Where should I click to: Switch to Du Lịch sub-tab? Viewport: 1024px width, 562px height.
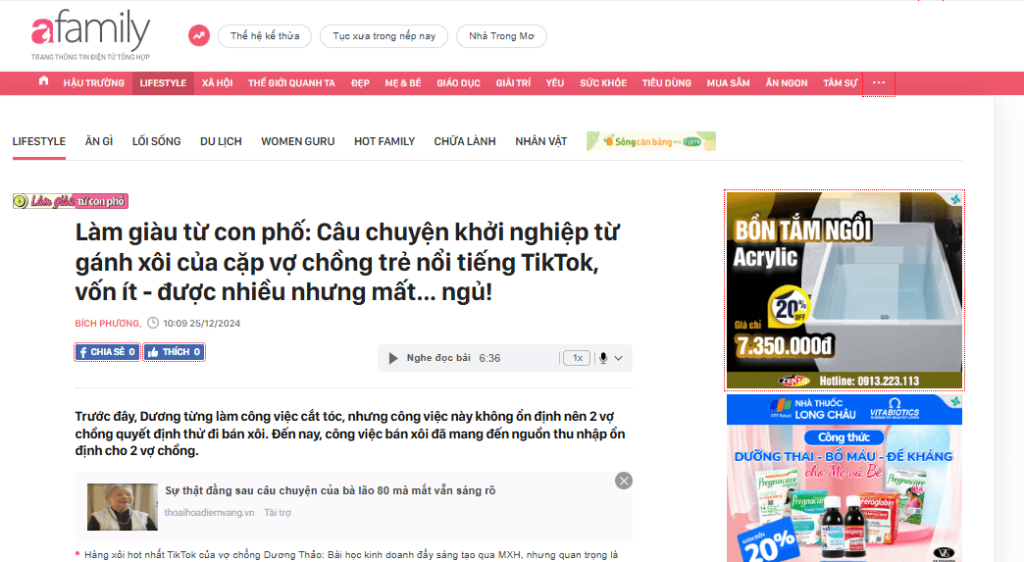[x=221, y=142]
